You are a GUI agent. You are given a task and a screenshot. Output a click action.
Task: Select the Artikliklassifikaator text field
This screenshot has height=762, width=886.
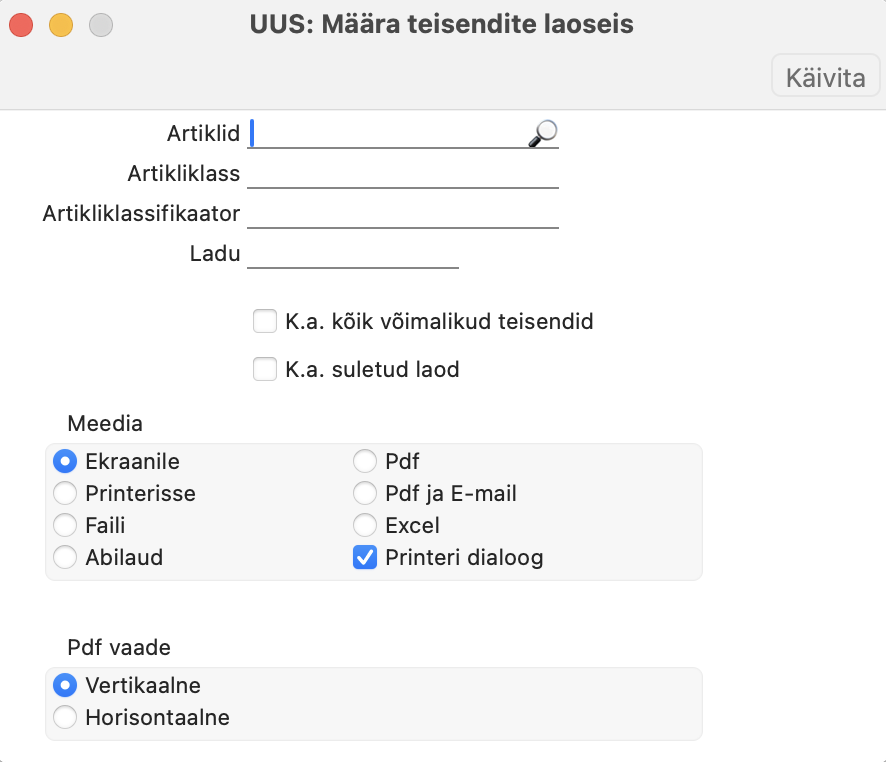[403, 214]
